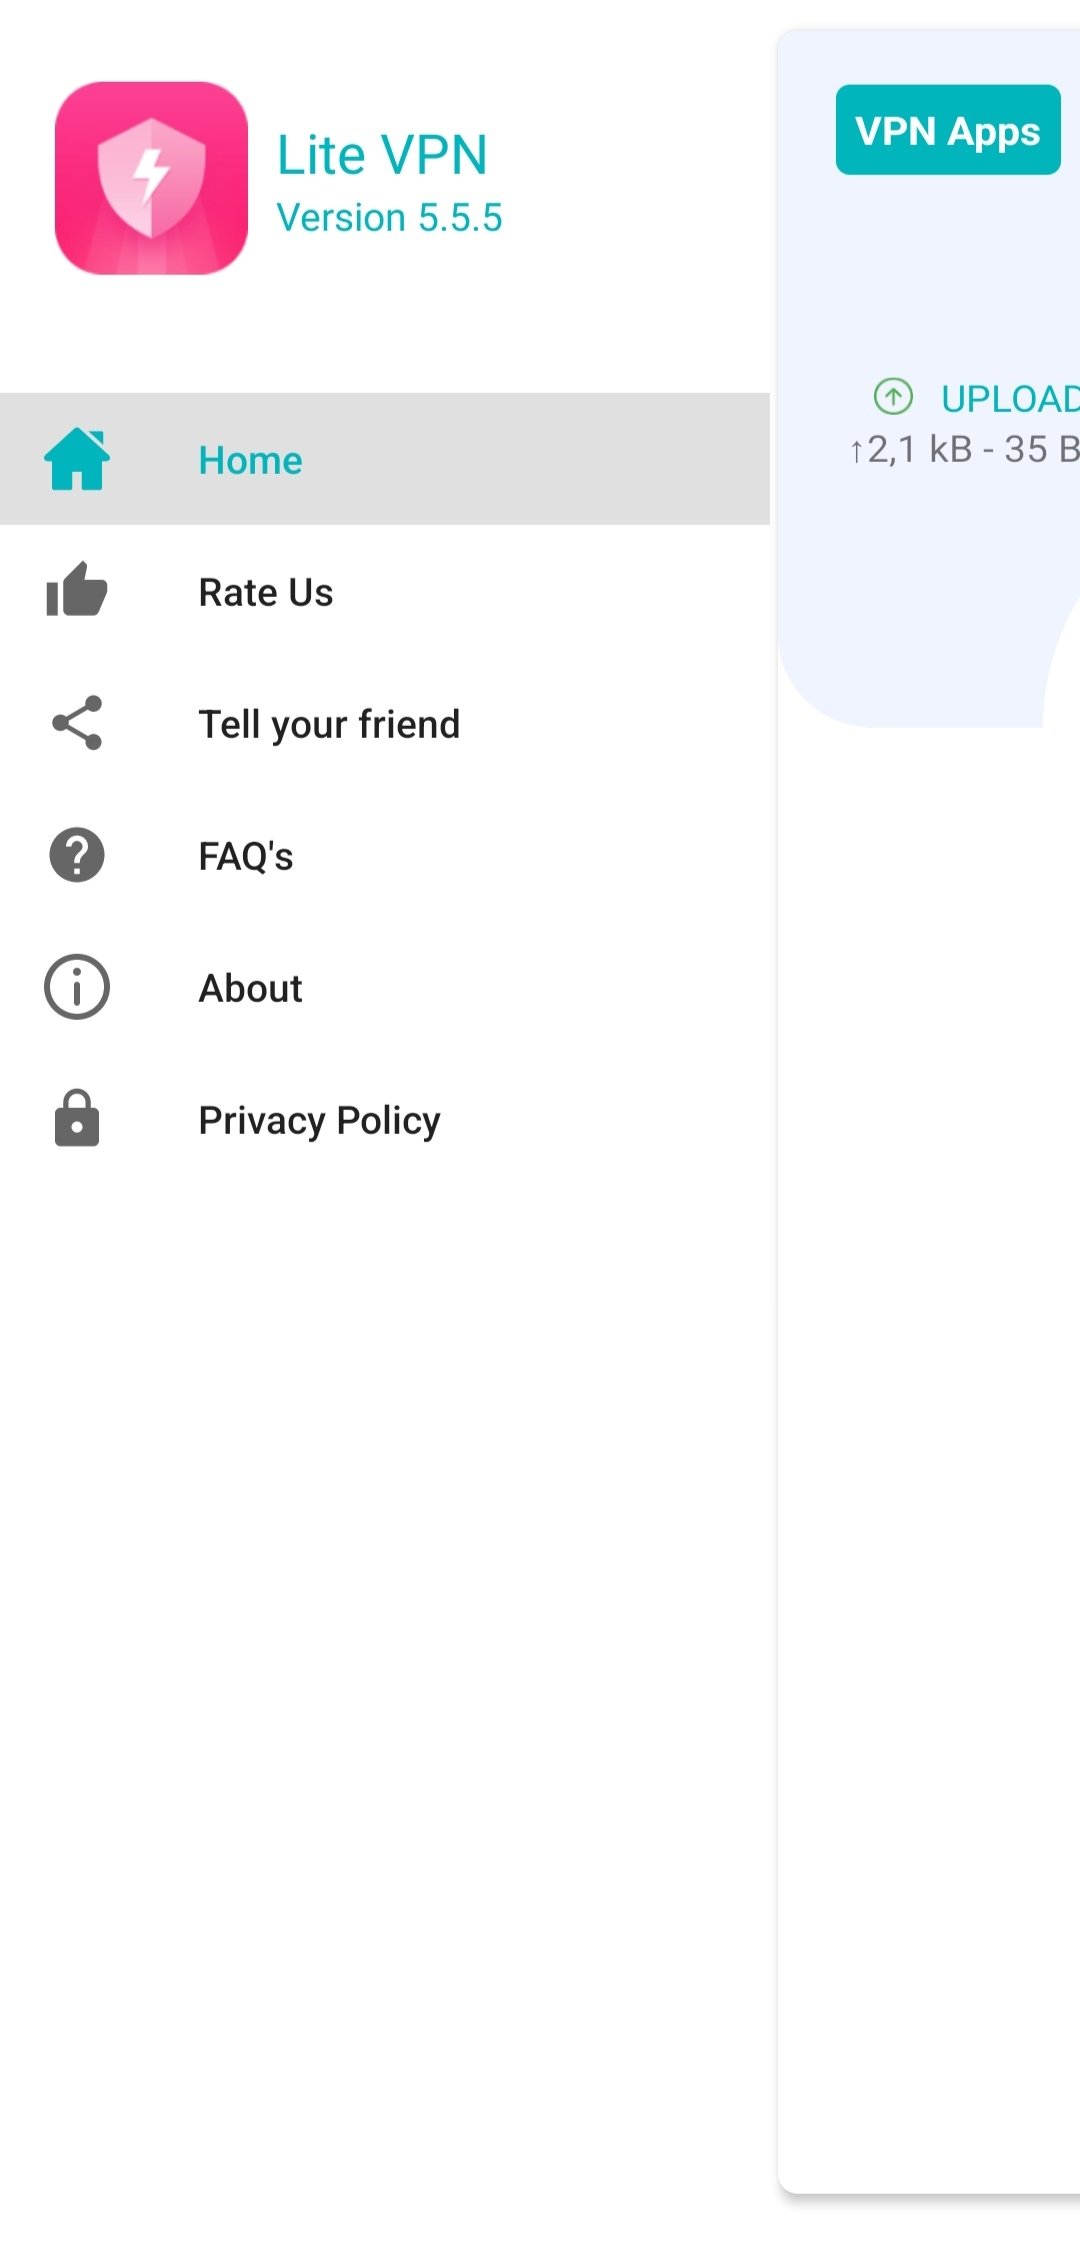
Task: Click the FAQ question mark icon
Action: (x=77, y=855)
